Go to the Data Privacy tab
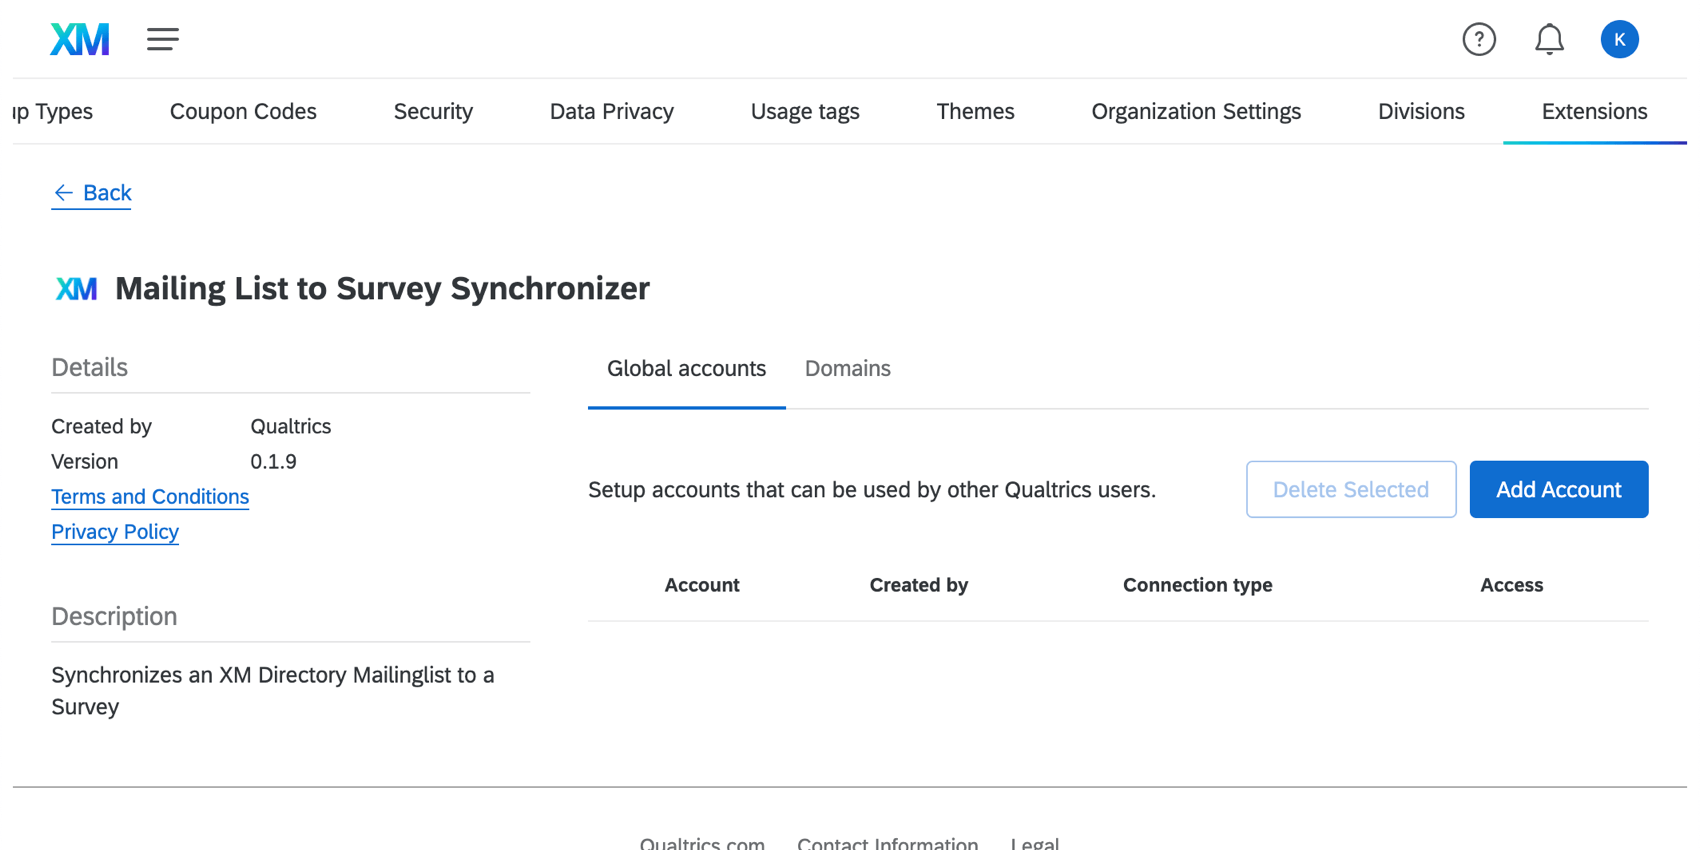This screenshot has width=1700, height=850. 611,112
